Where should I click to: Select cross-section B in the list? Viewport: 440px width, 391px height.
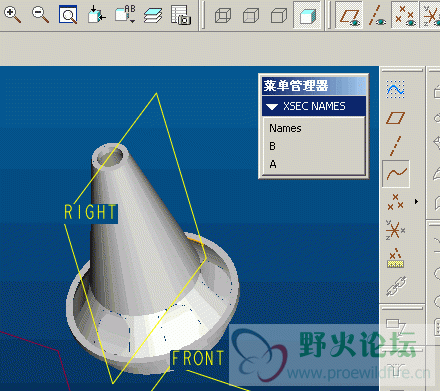tap(272, 146)
